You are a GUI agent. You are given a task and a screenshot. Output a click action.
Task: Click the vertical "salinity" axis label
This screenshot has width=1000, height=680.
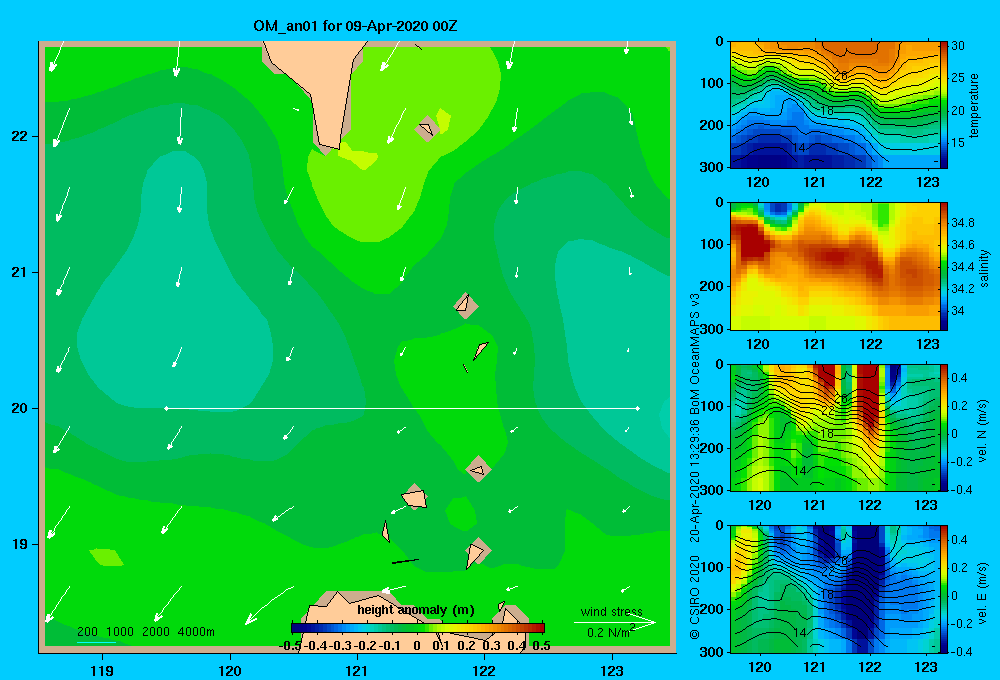point(984,268)
